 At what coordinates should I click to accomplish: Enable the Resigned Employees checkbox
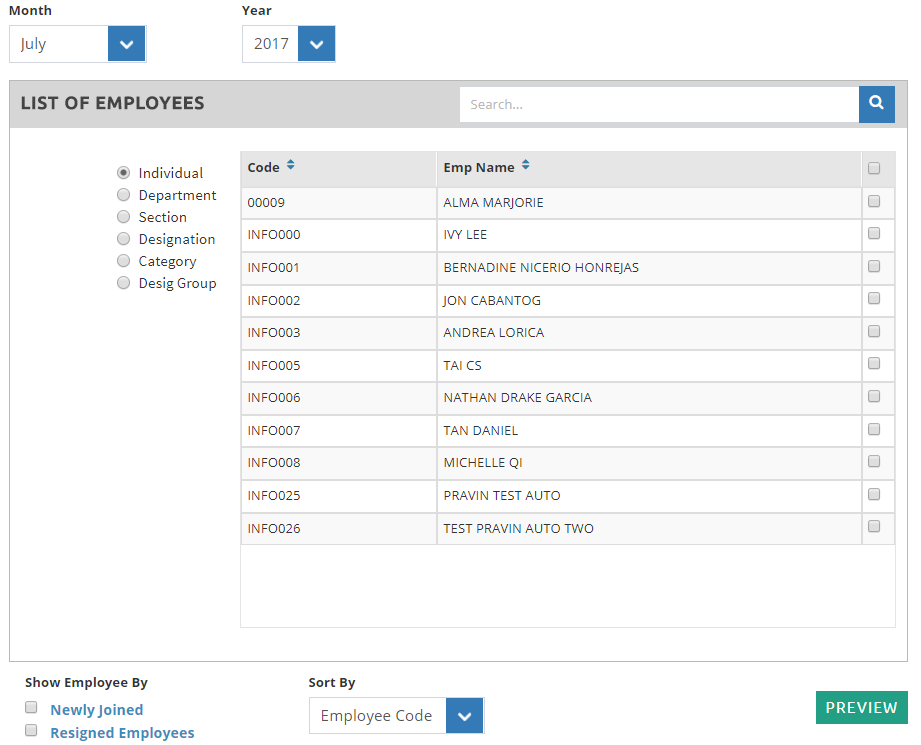(x=31, y=731)
